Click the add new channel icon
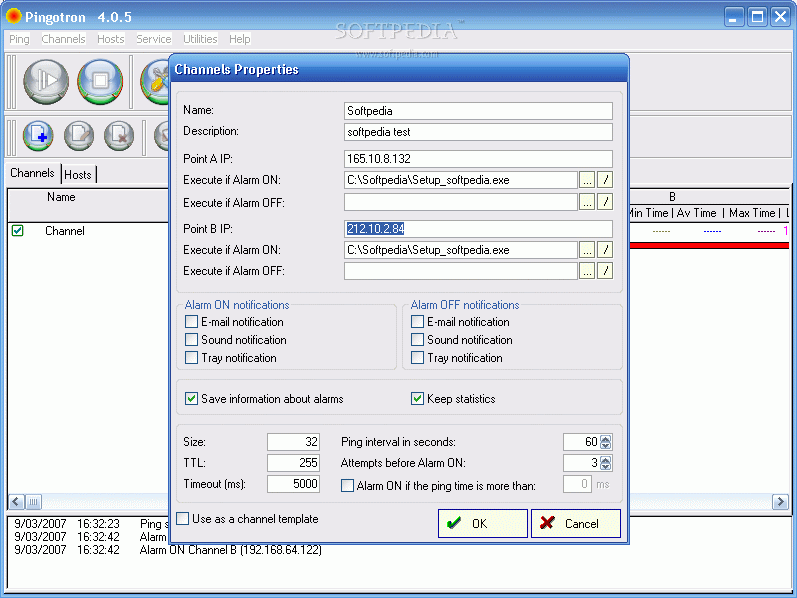797x598 pixels. click(x=38, y=136)
